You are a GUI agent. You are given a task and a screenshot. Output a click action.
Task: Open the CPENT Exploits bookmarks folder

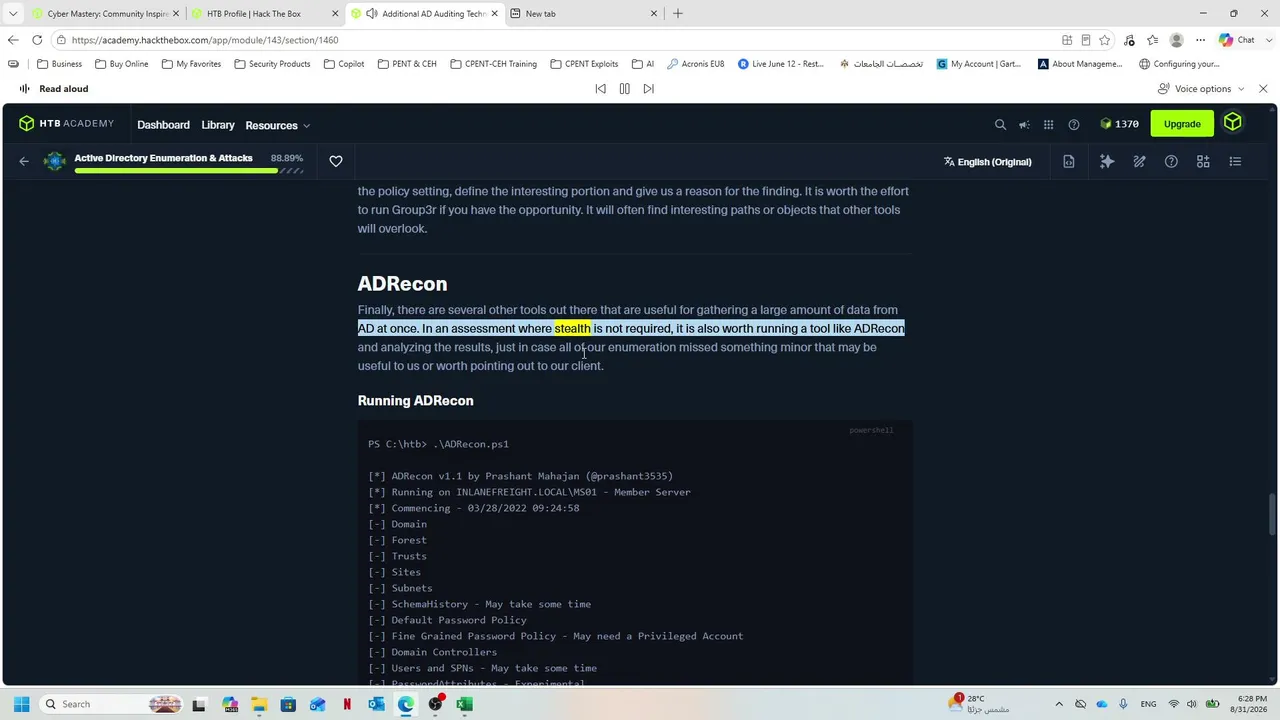(583, 64)
